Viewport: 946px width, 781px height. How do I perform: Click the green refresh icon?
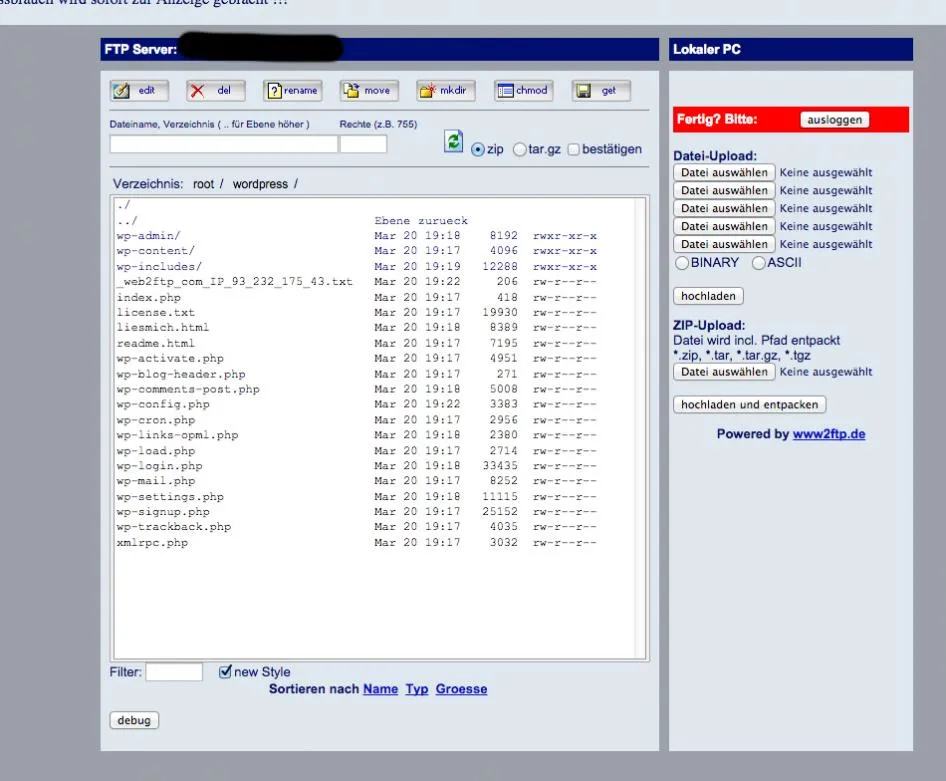tap(453, 142)
